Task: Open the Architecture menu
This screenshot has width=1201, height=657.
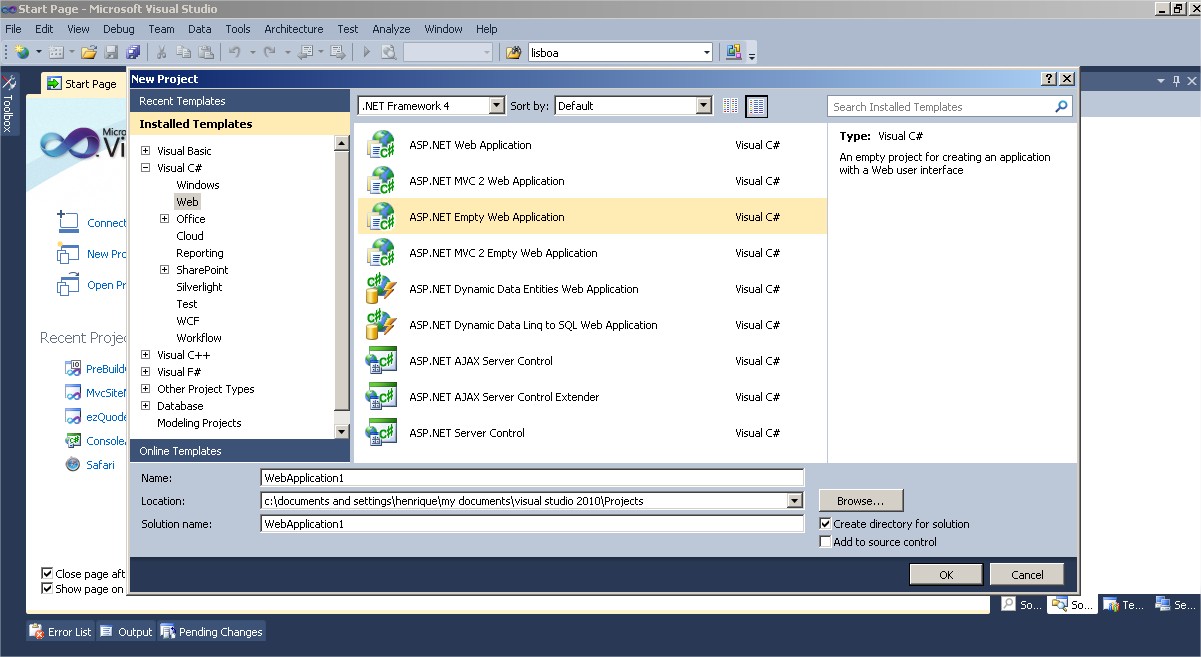Action: click(x=294, y=29)
